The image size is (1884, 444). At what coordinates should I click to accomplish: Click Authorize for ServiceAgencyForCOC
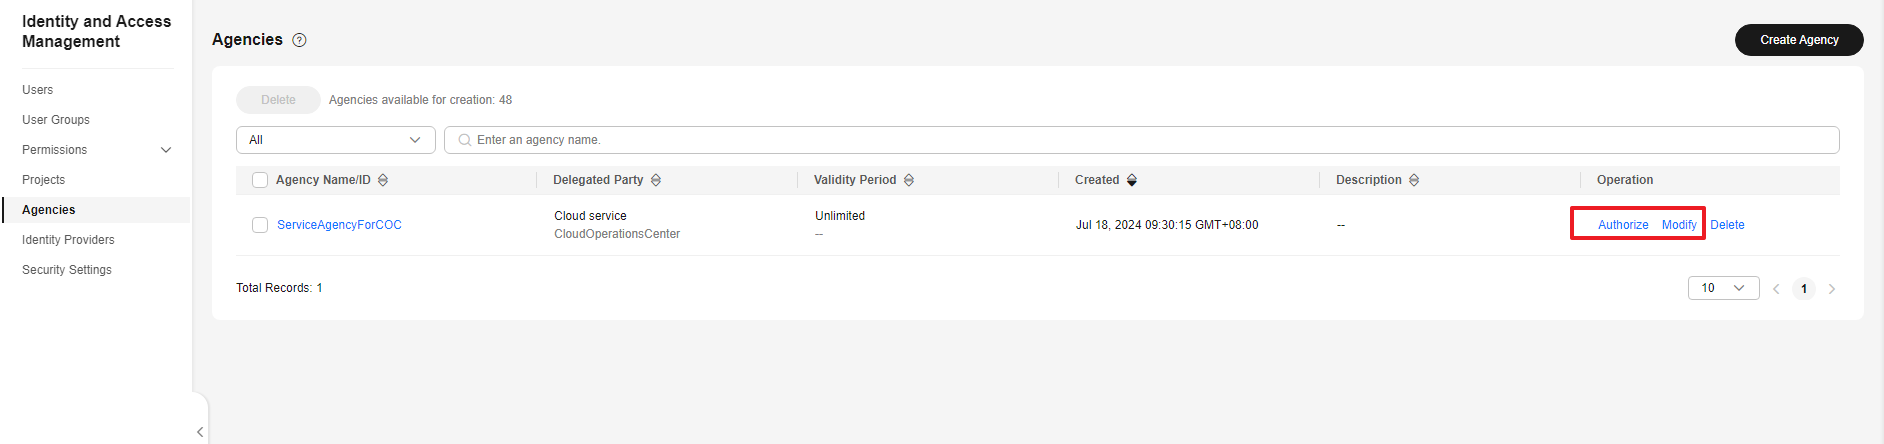coord(1623,225)
